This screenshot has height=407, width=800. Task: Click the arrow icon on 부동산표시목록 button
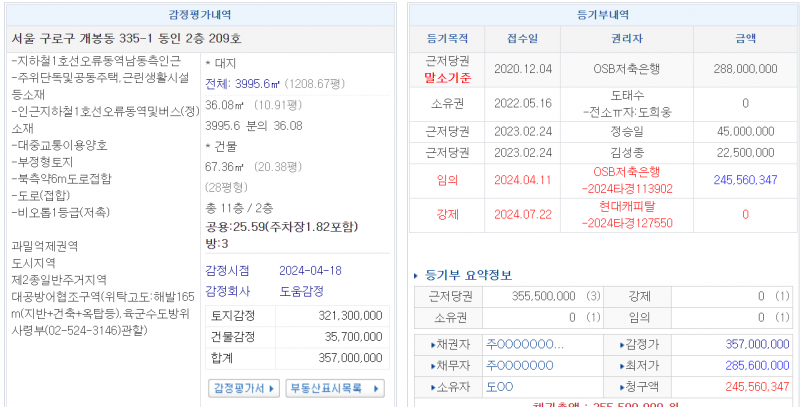(377, 387)
